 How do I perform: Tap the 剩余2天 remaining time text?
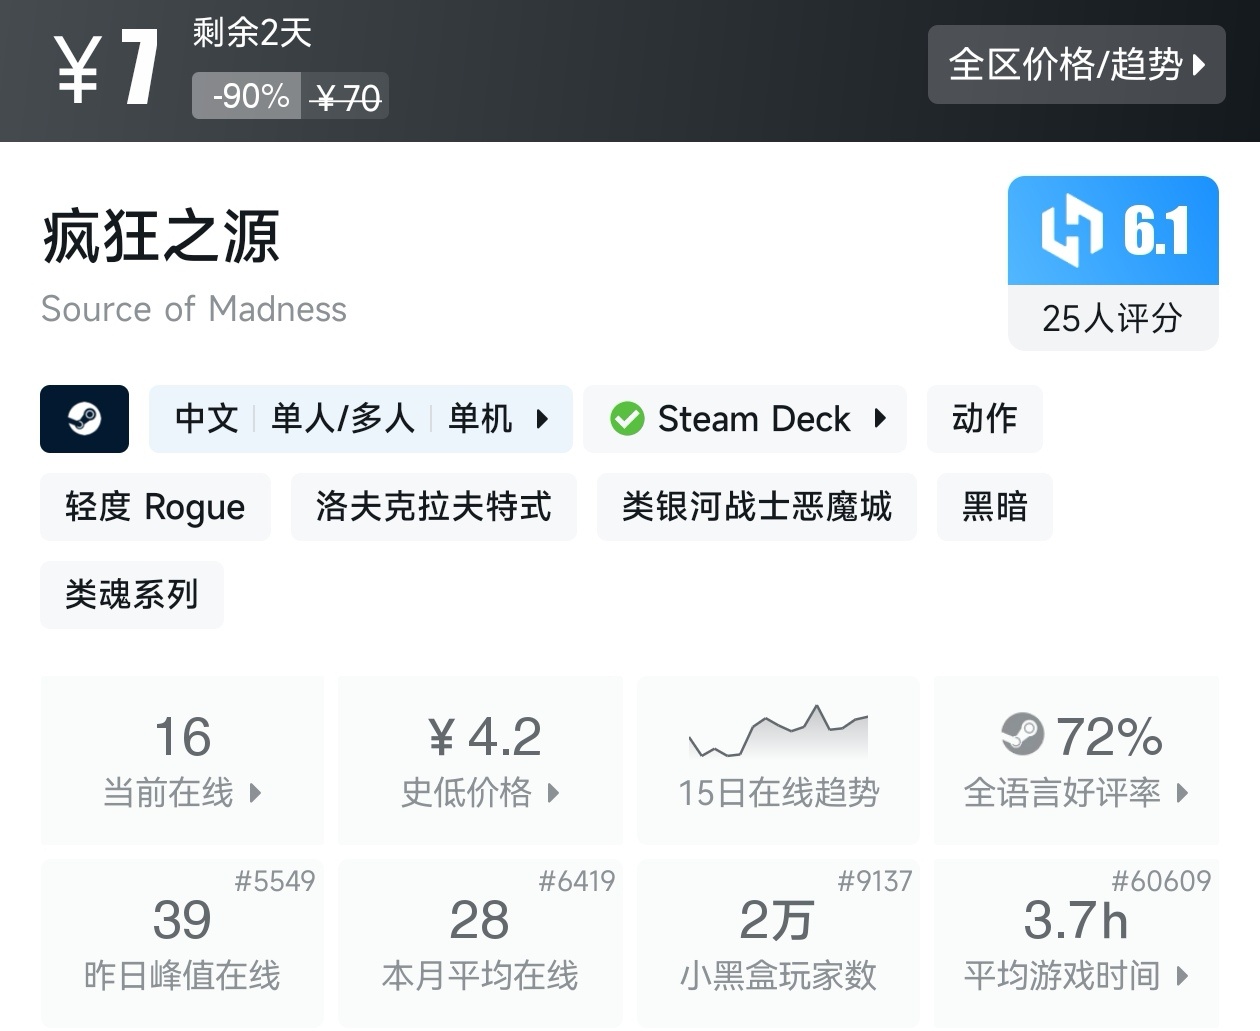click(x=252, y=33)
